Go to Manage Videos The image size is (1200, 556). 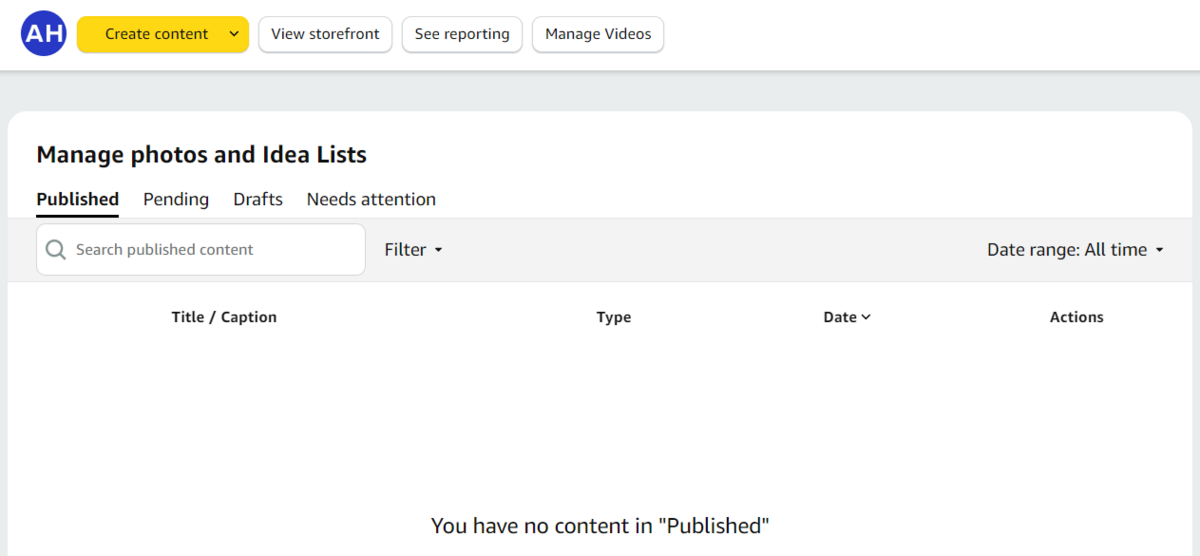point(598,34)
